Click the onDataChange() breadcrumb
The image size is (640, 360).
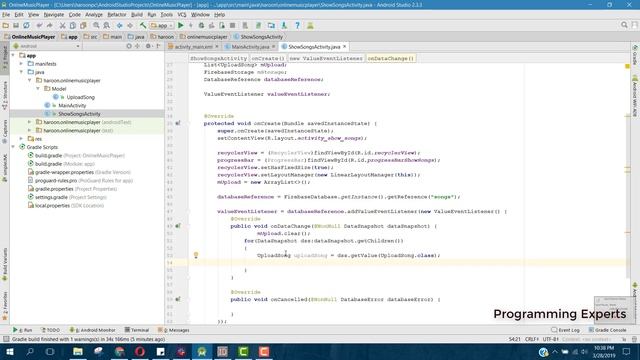click(x=391, y=58)
